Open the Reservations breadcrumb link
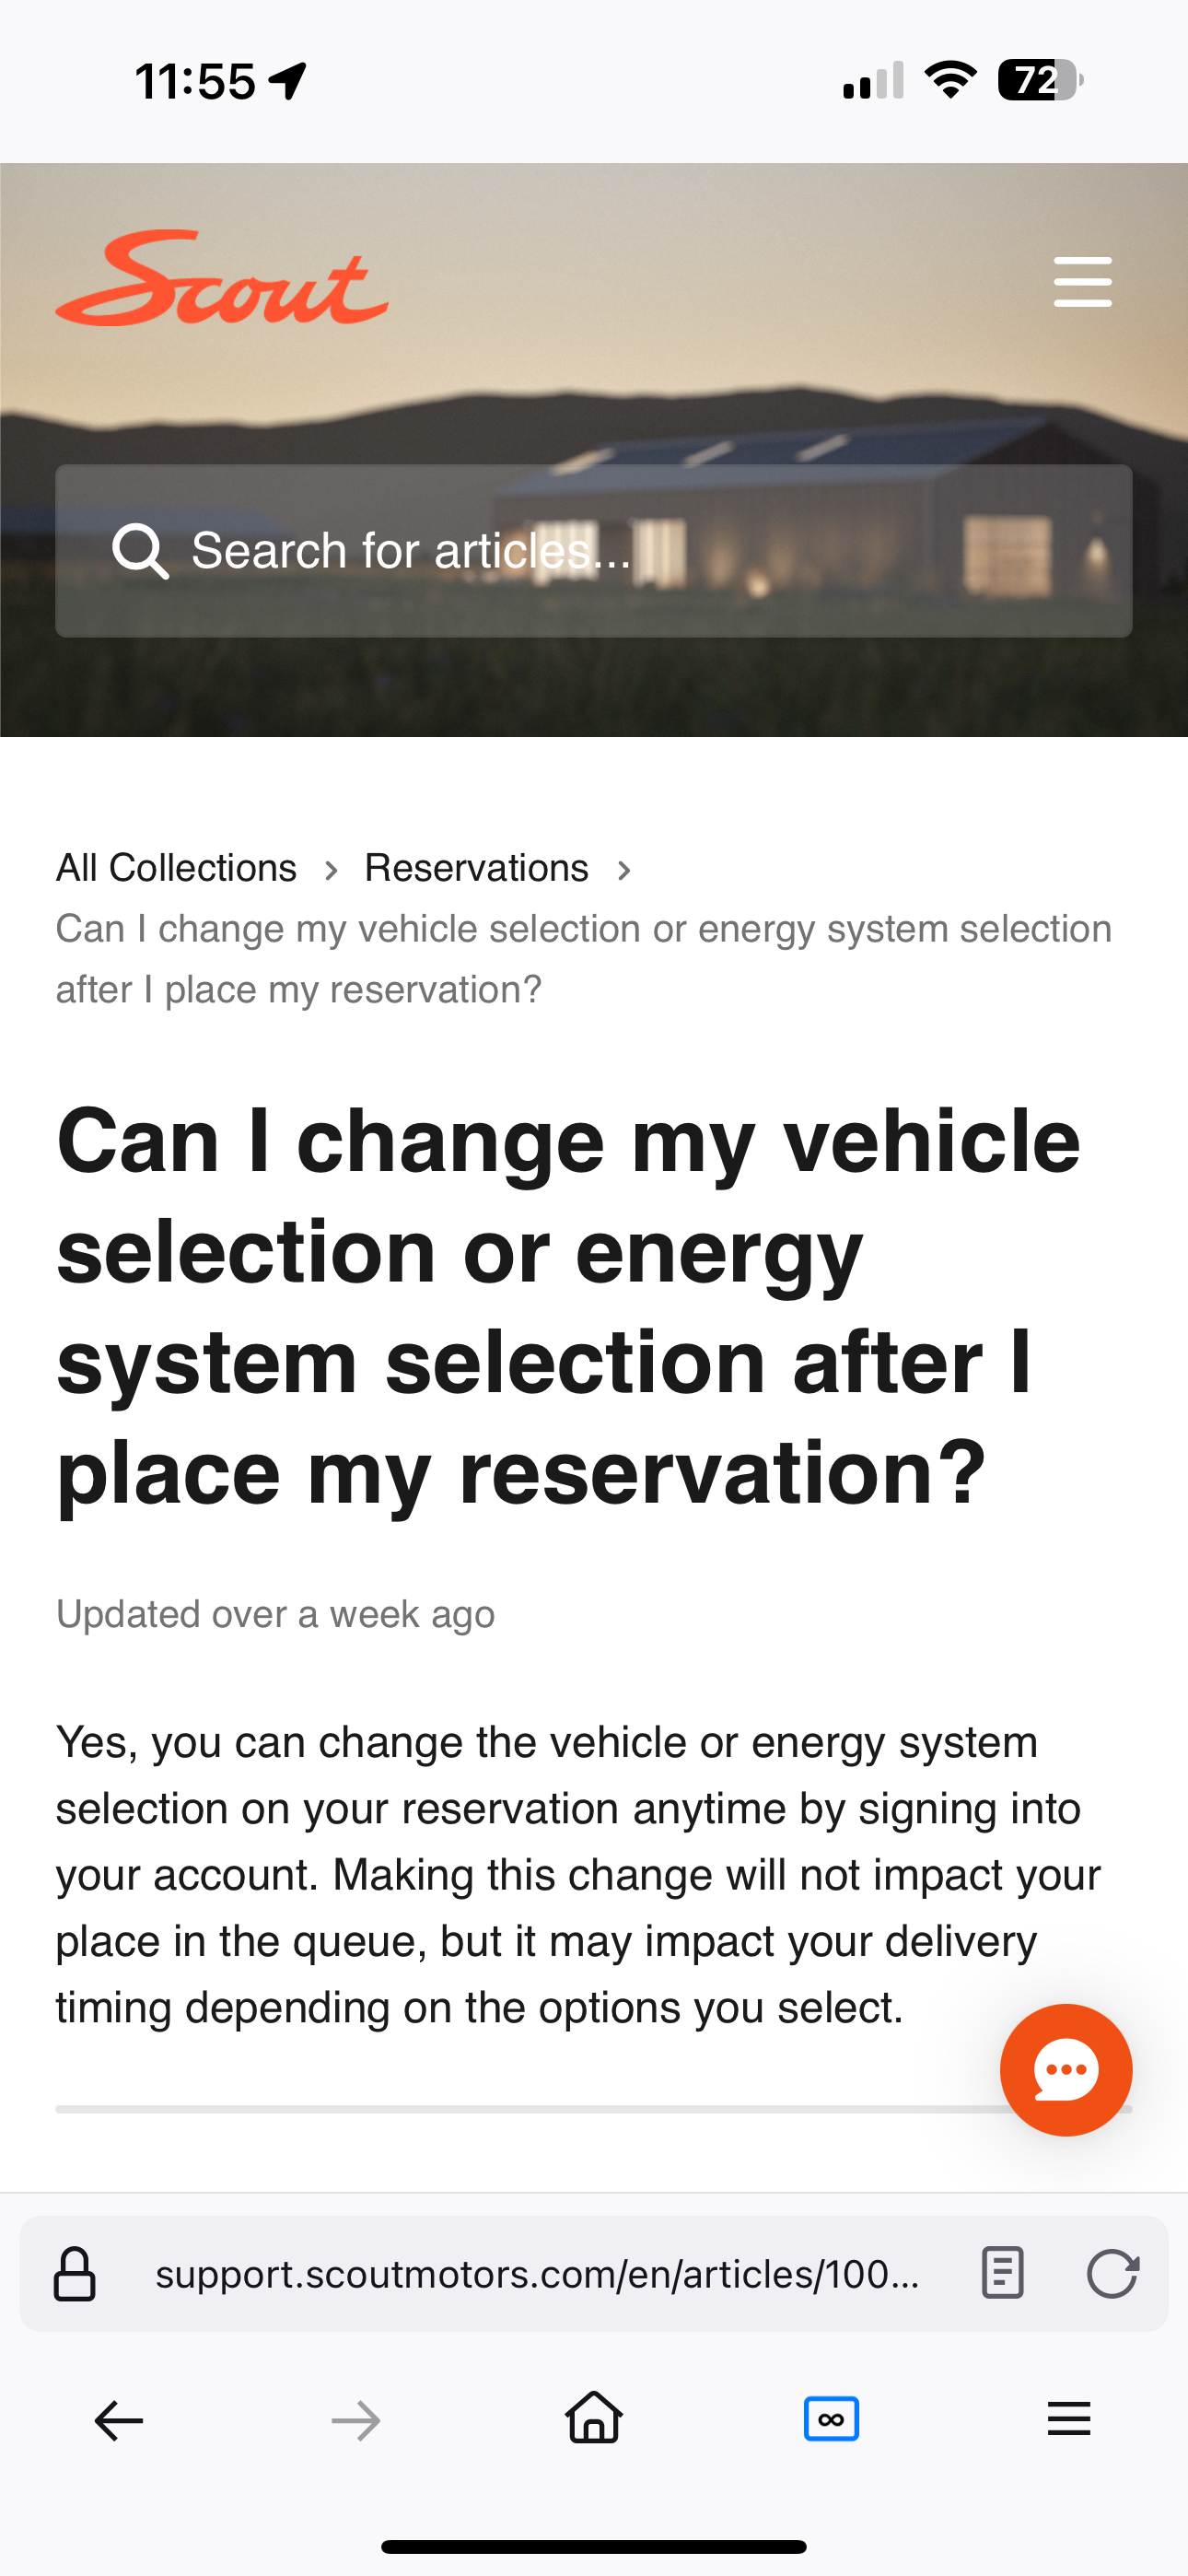Image resolution: width=1188 pixels, height=2576 pixels. (x=476, y=868)
